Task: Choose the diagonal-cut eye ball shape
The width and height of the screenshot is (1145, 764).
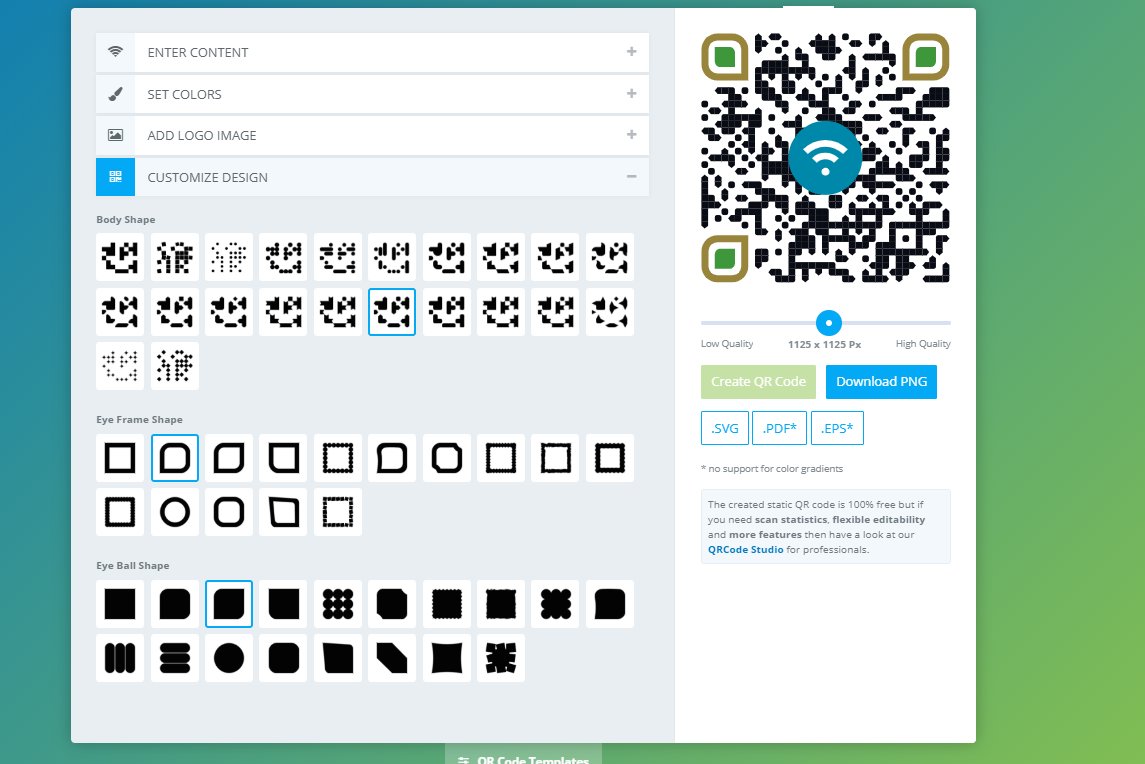Action: tap(392, 658)
